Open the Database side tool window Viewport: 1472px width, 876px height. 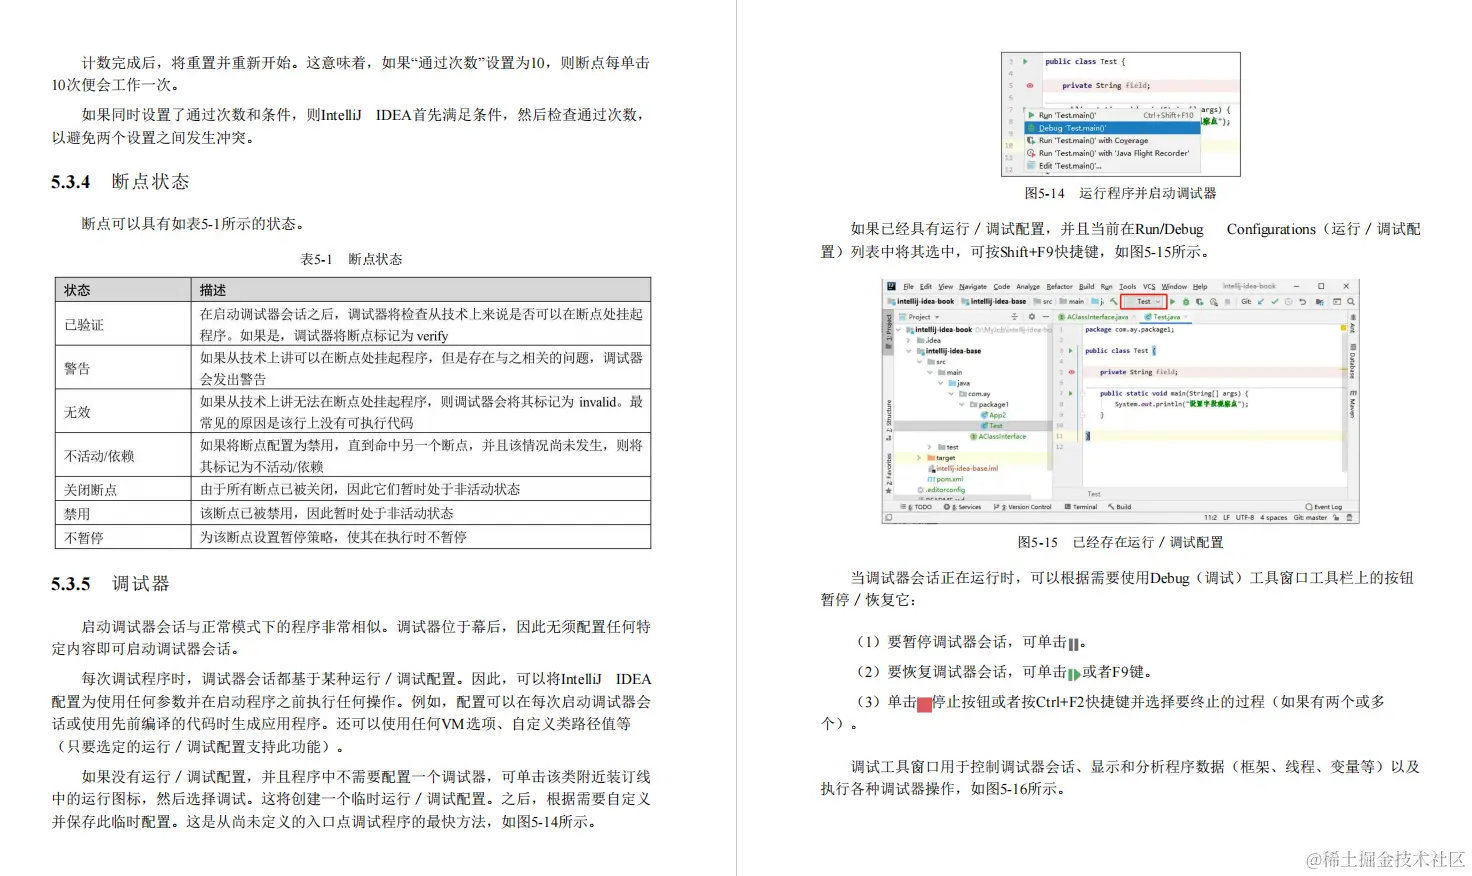pos(1352,361)
